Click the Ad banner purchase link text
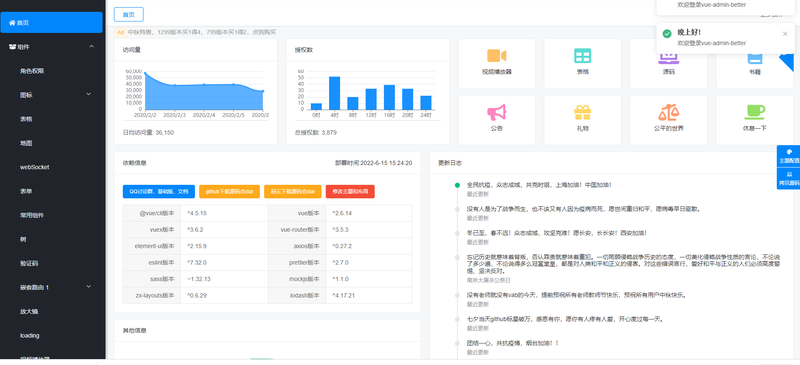The width and height of the screenshot is (800, 365). (x=202, y=32)
